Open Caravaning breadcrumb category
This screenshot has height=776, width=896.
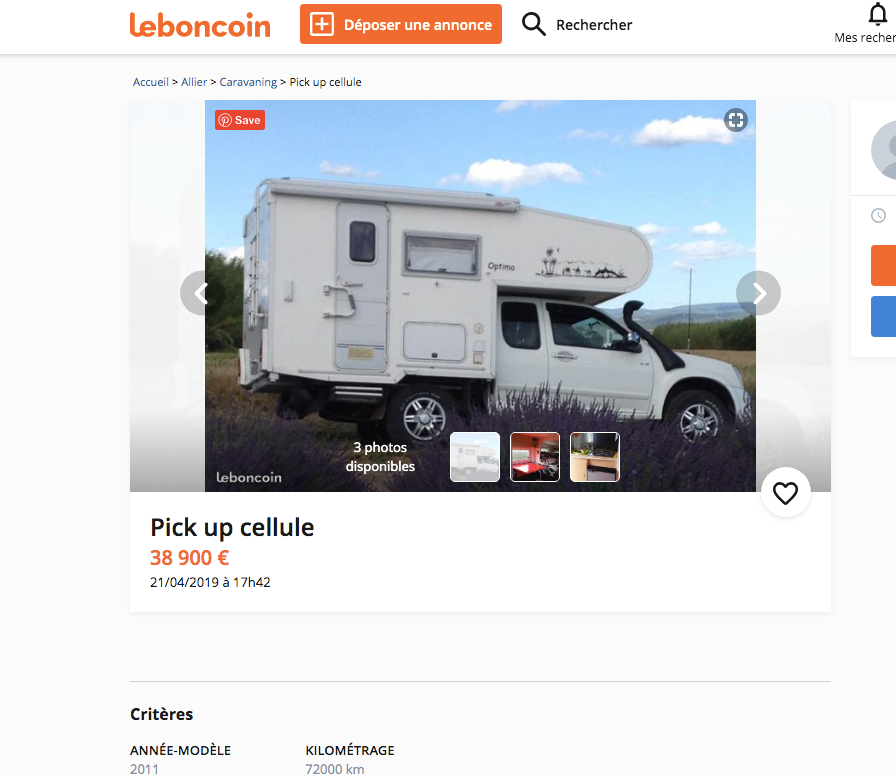point(248,82)
